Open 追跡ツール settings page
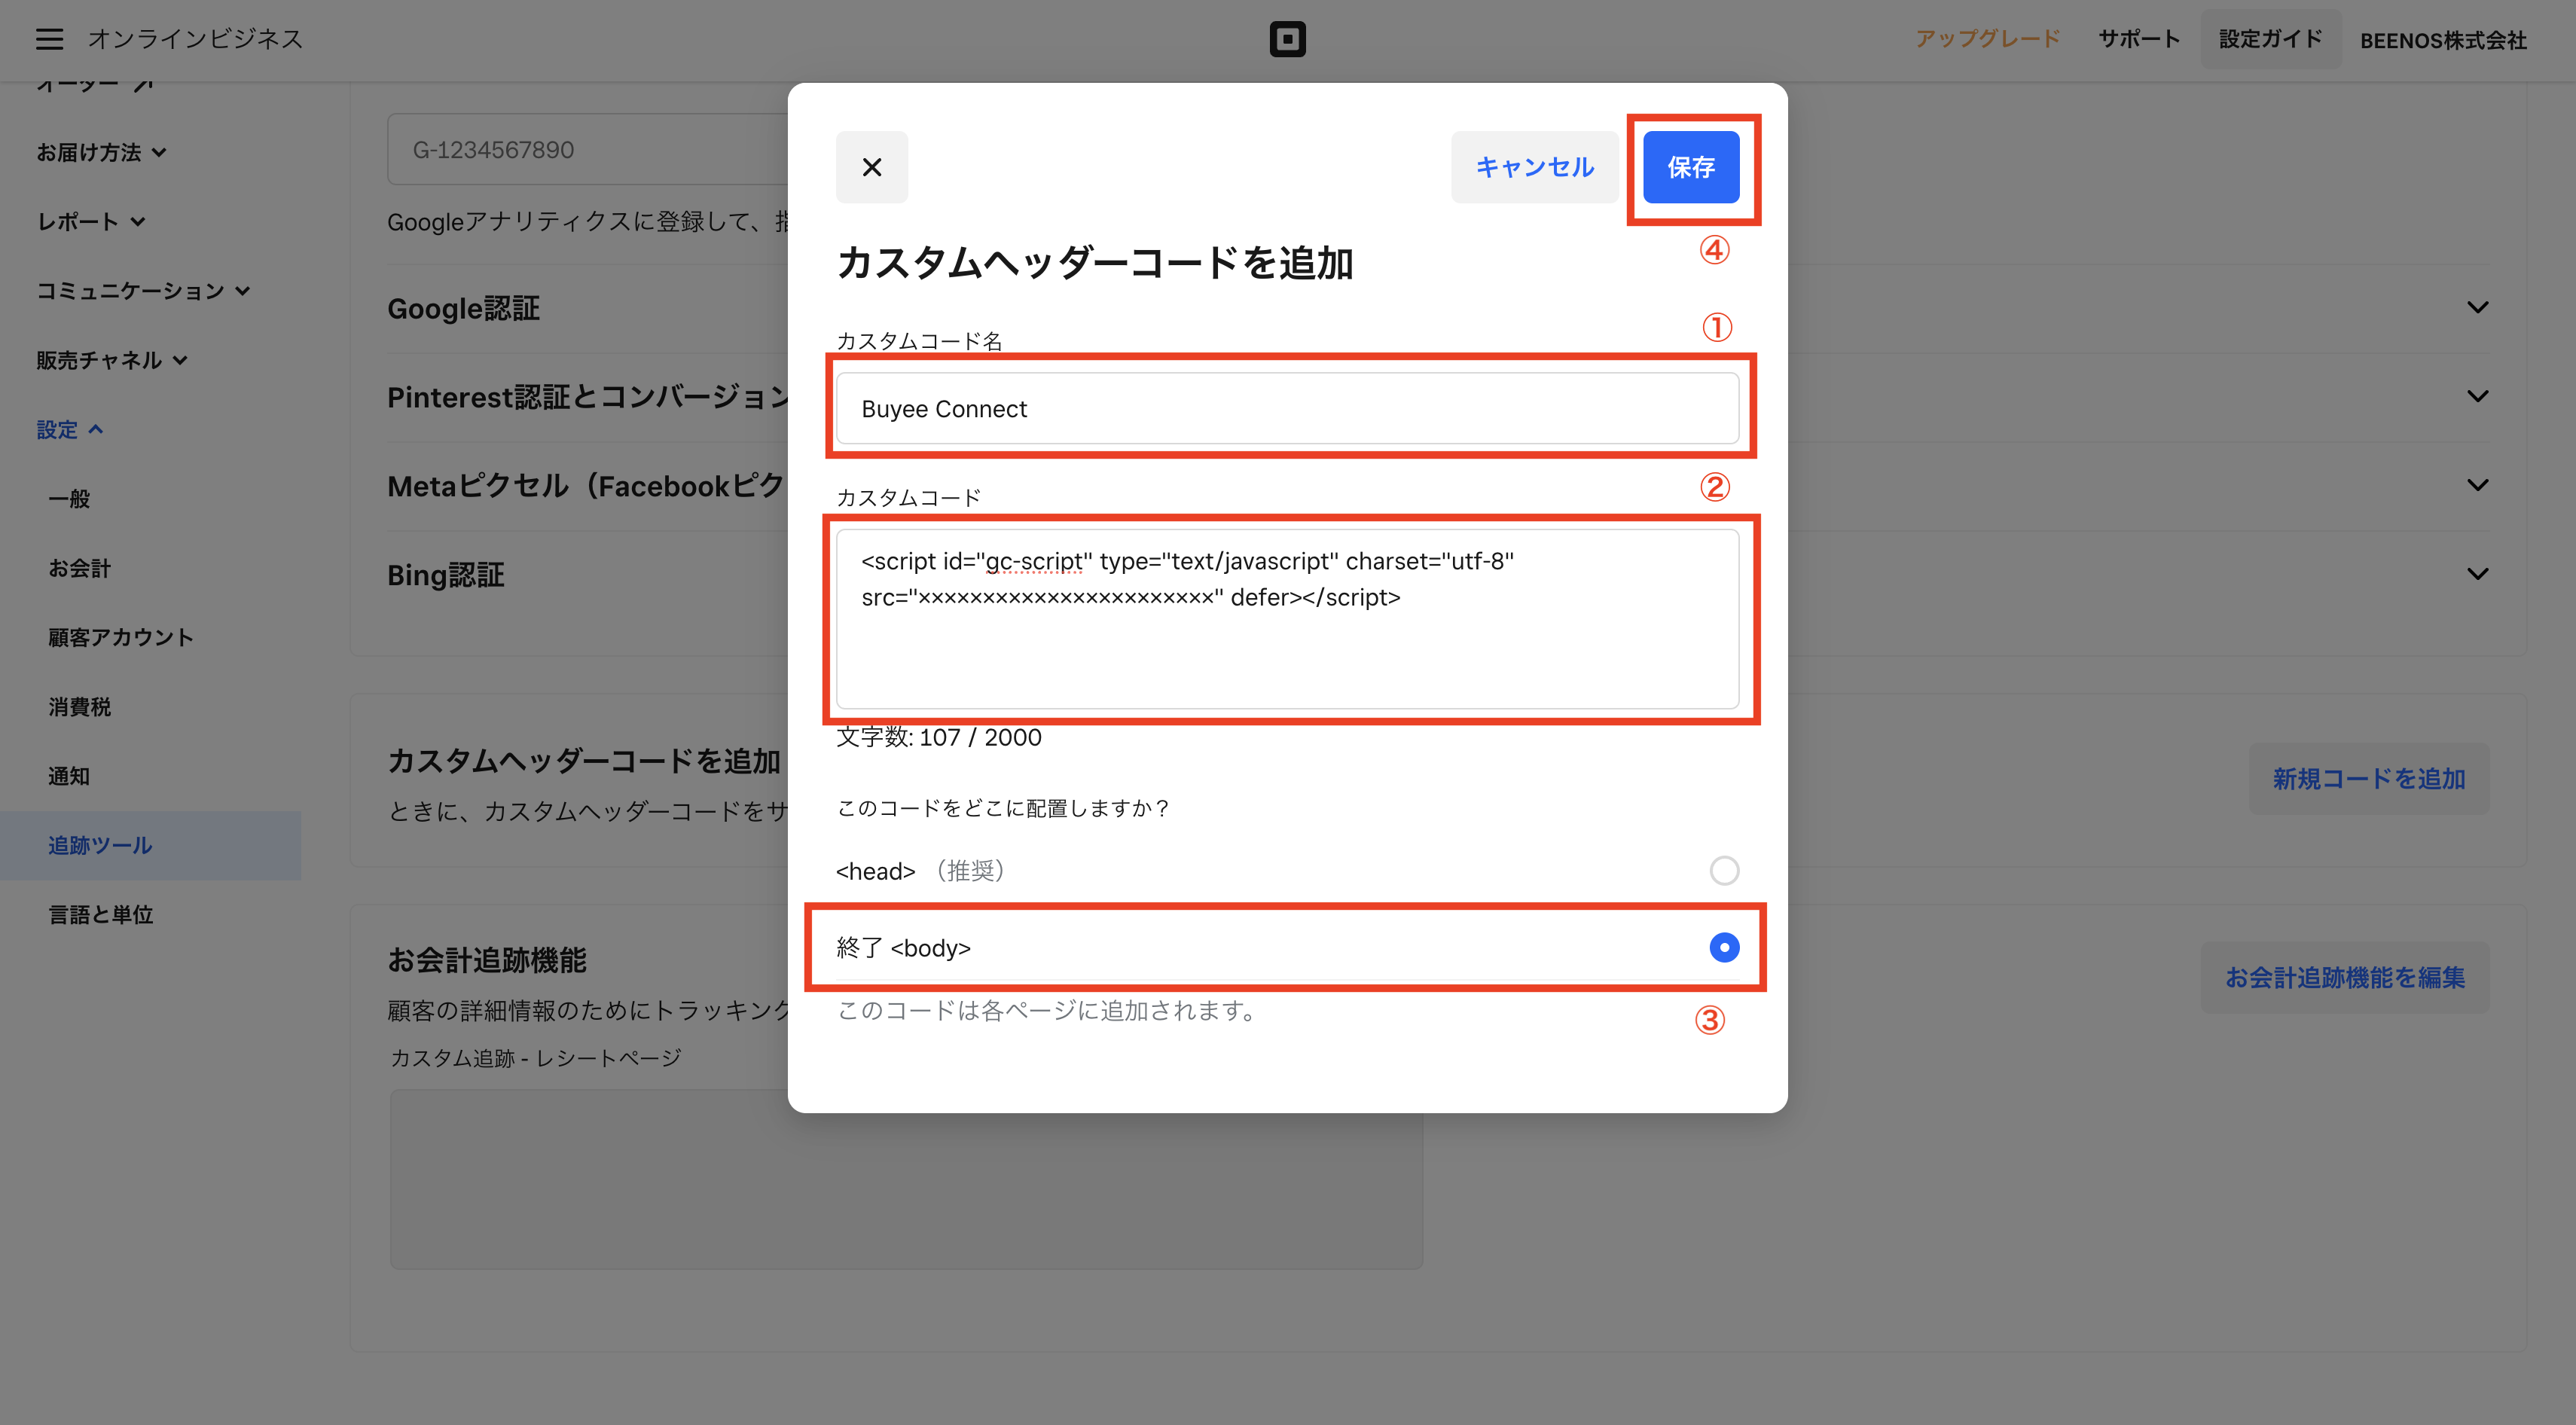The height and width of the screenshot is (1425, 2576). [150, 845]
